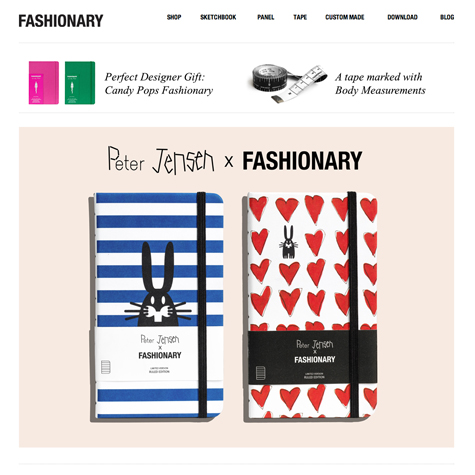Click the DOWNLOAD navigation item
Image resolution: width=475 pixels, height=475 pixels.
tap(402, 17)
